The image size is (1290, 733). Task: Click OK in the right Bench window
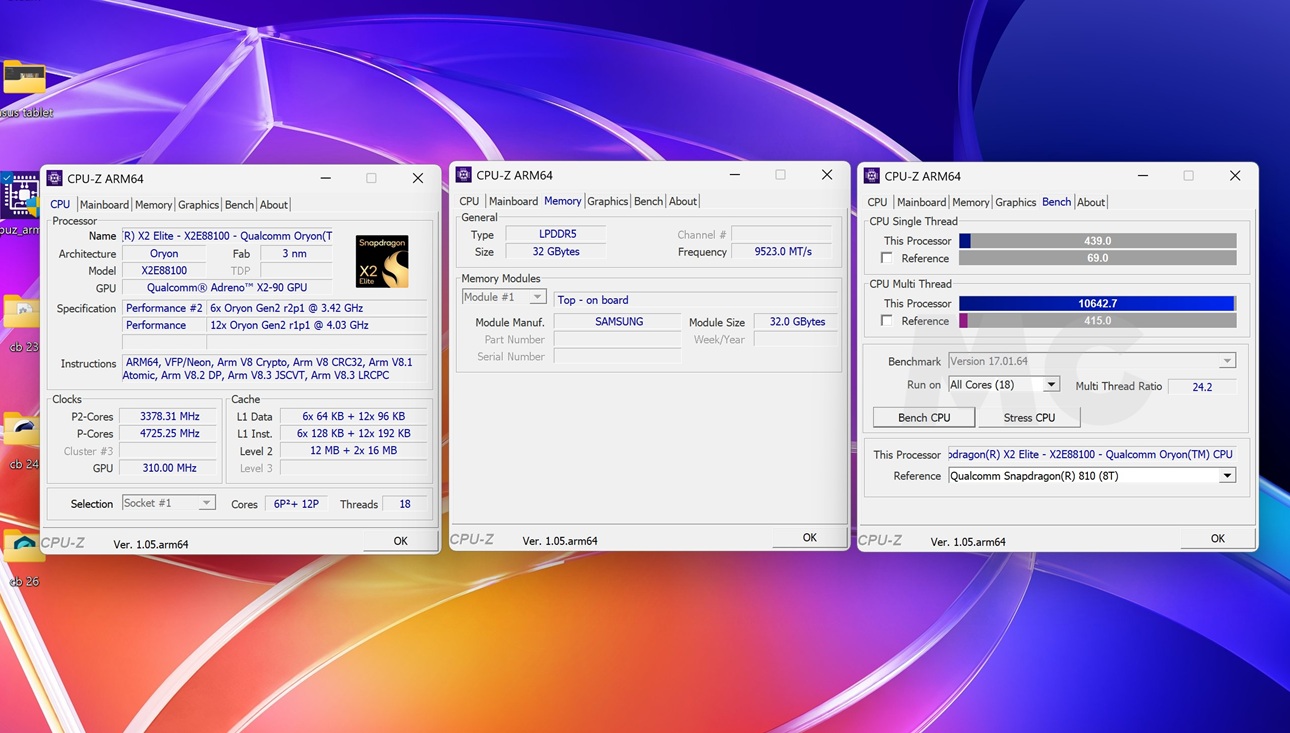point(1217,539)
